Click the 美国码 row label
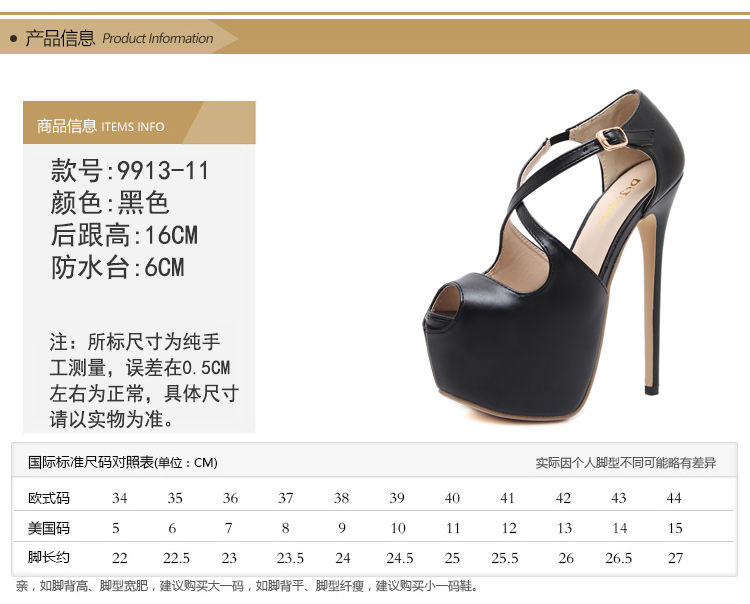The width and height of the screenshot is (750, 604). click(x=48, y=528)
